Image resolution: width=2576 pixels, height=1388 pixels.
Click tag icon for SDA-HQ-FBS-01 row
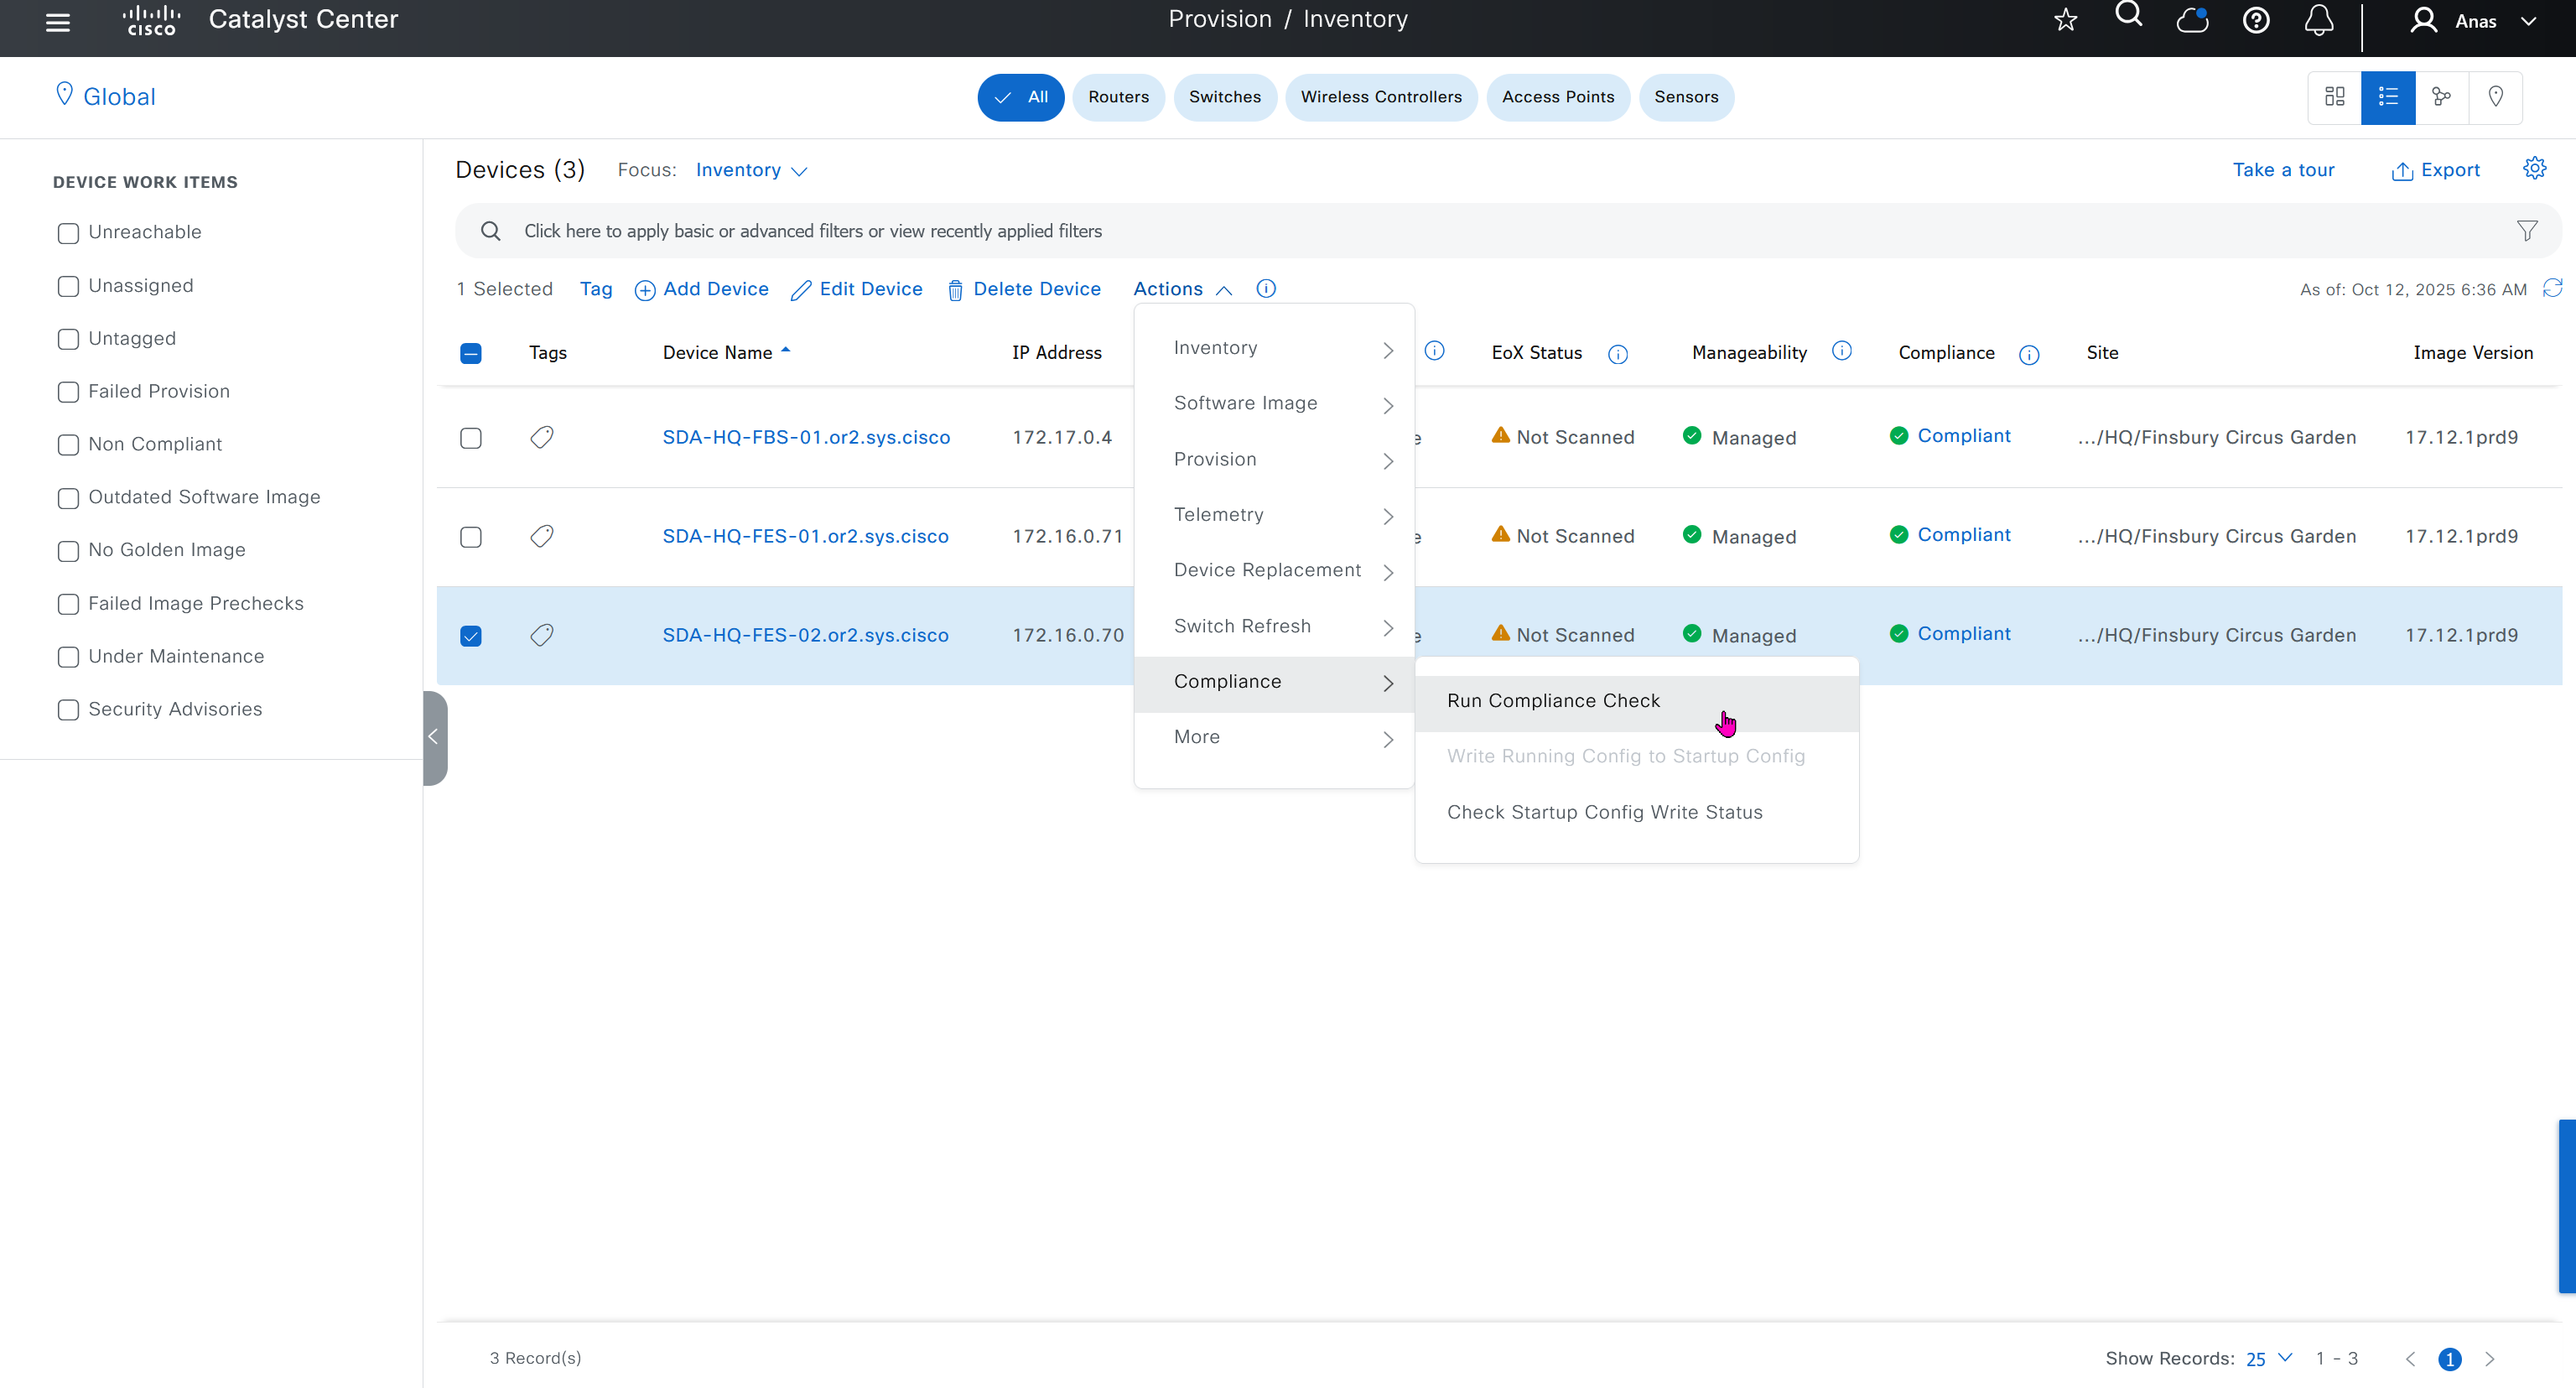pos(542,437)
